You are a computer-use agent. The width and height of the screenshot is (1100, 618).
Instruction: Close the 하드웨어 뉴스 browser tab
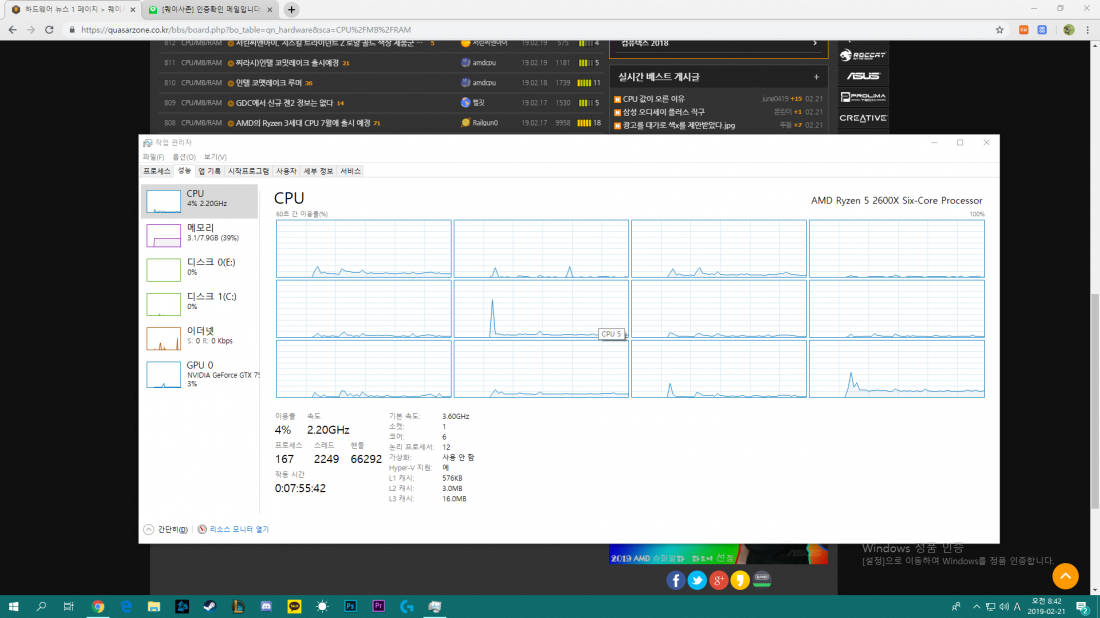tap(133, 10)
